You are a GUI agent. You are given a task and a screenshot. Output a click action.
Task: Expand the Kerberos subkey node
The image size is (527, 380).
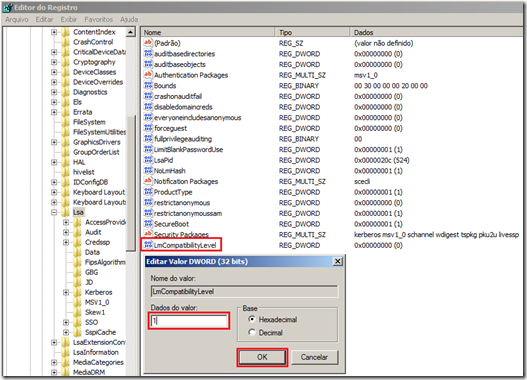point(66,292)
